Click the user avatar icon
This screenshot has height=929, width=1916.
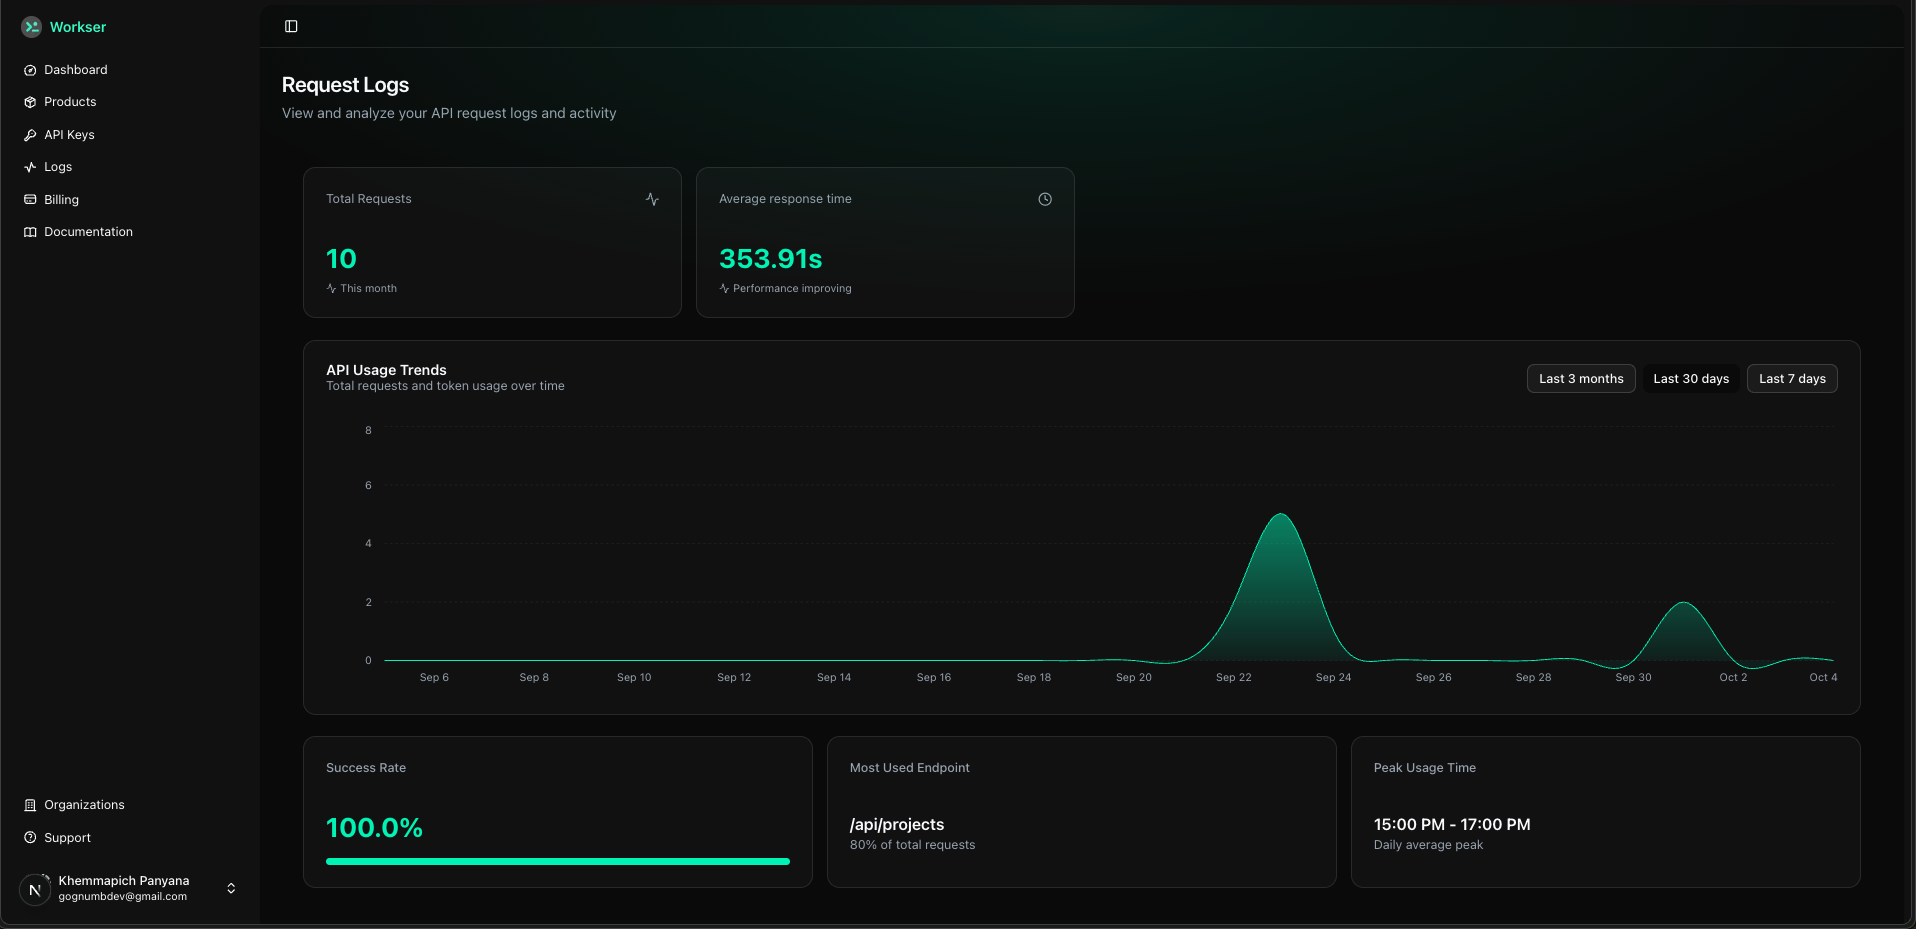click(35, 889)
